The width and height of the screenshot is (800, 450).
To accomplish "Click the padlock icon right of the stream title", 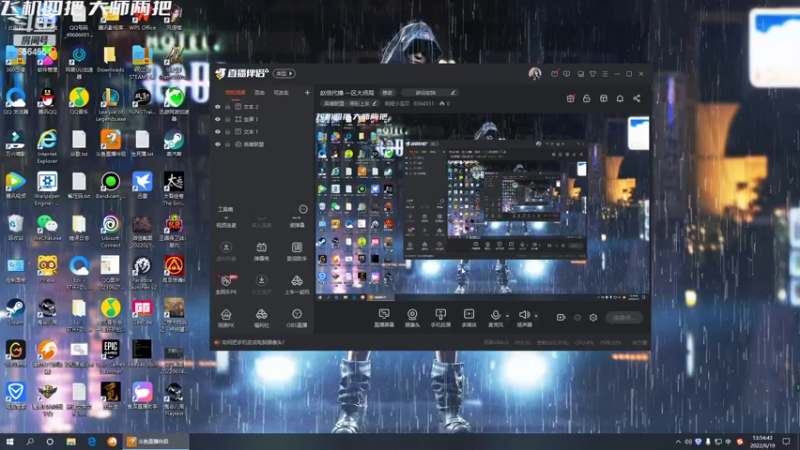I will [587, 98].
